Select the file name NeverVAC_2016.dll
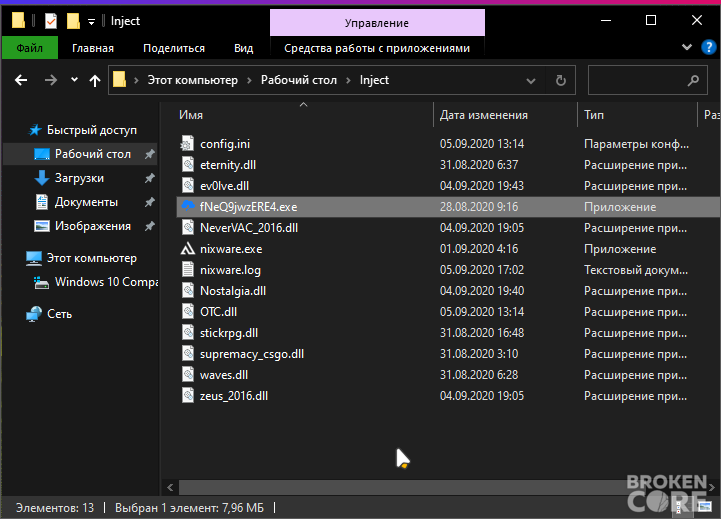Screen dimensions: 721x519 pos(249,228)
